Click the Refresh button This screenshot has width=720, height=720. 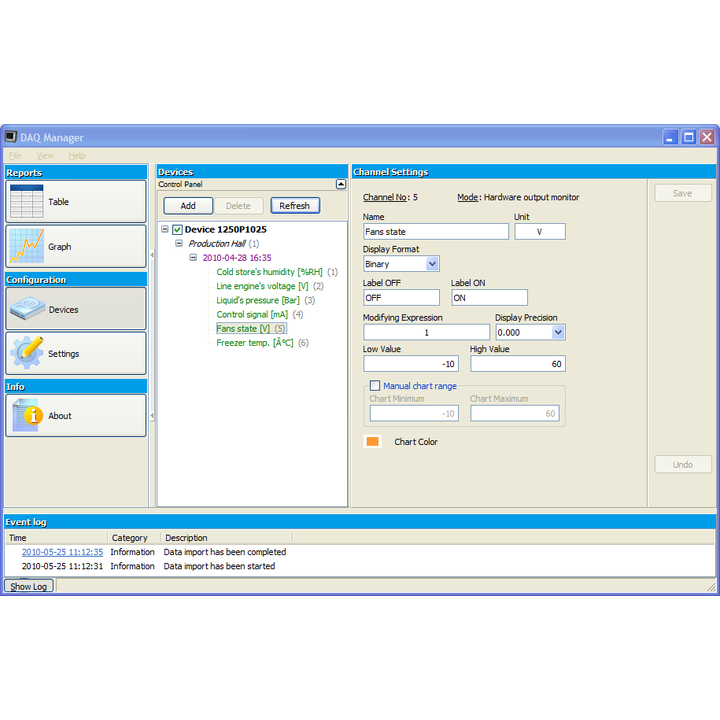295,205
